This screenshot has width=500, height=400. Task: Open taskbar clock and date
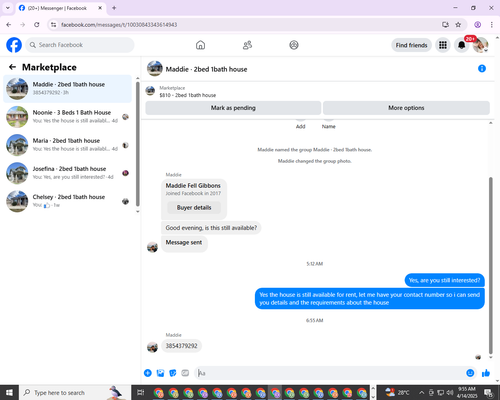466,393
